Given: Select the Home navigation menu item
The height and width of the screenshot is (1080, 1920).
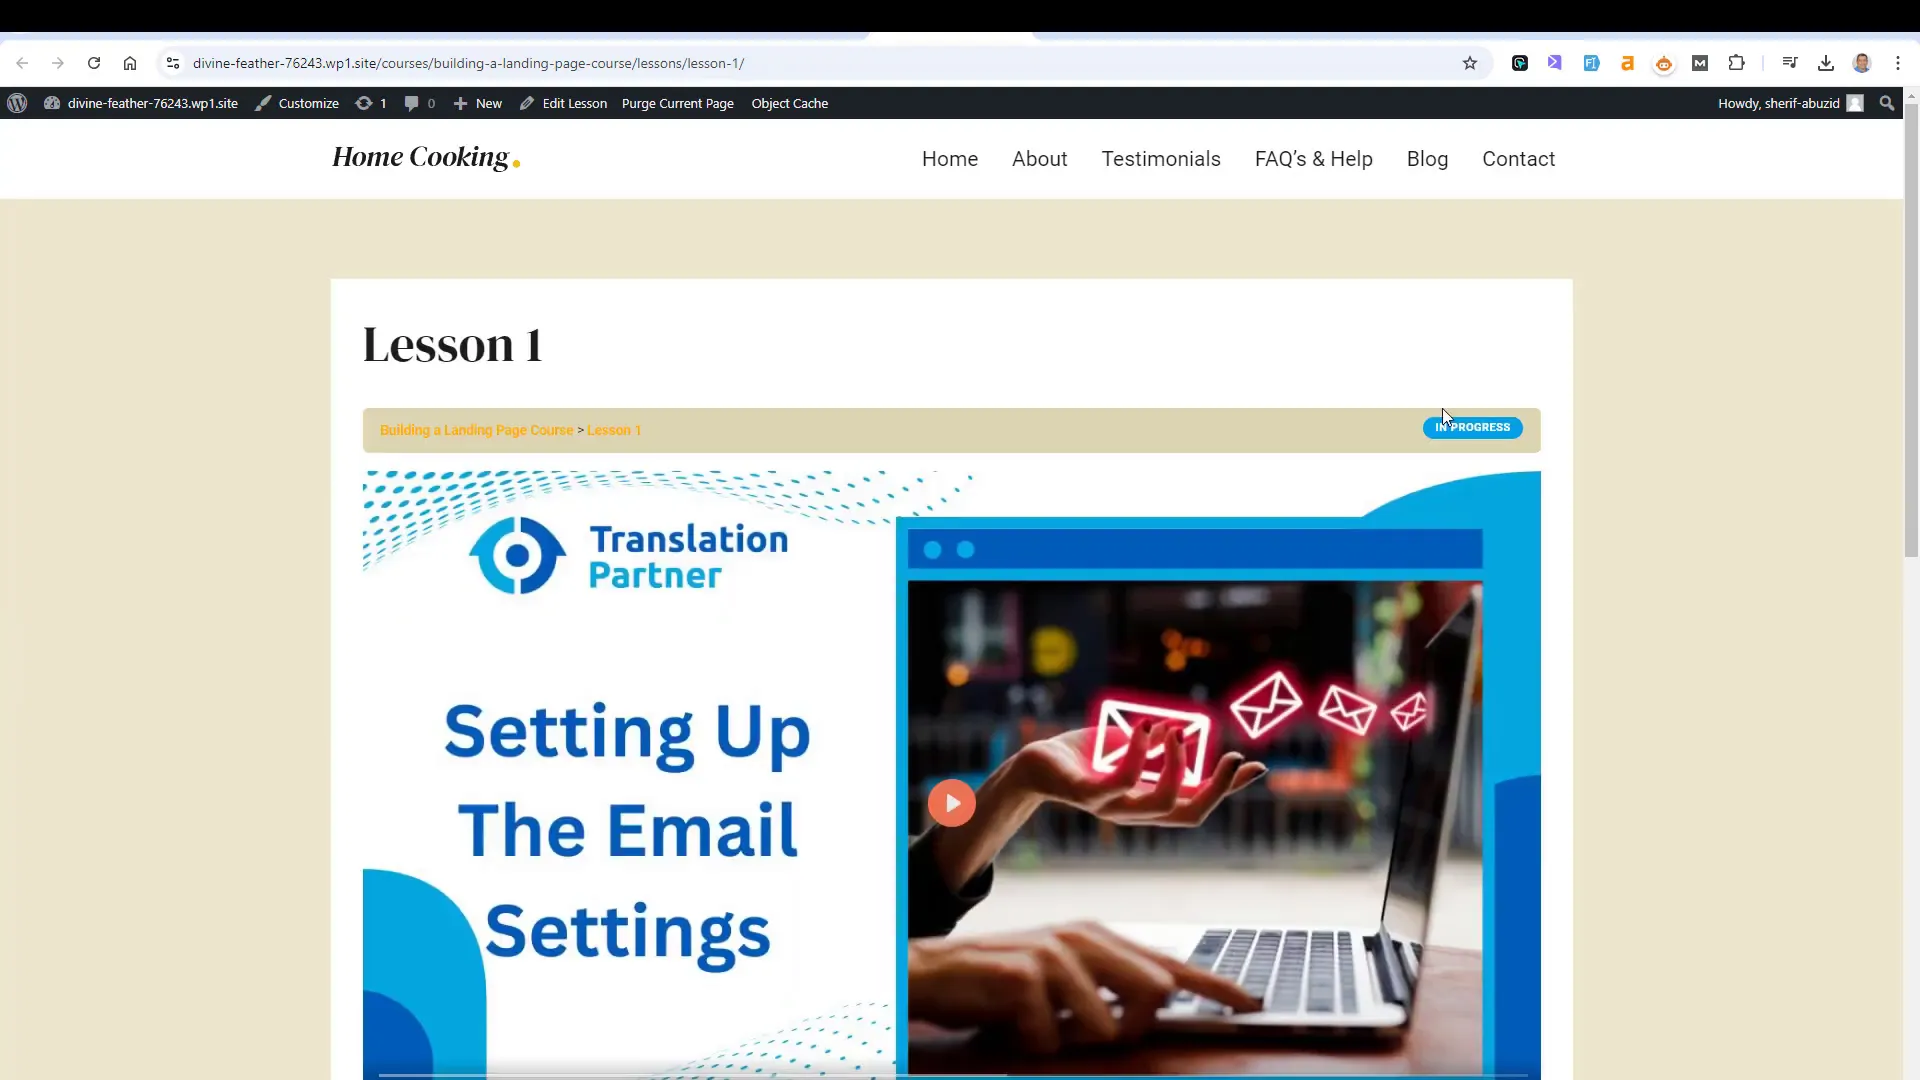Looking at the screenshot, I should tap(949, 158).
